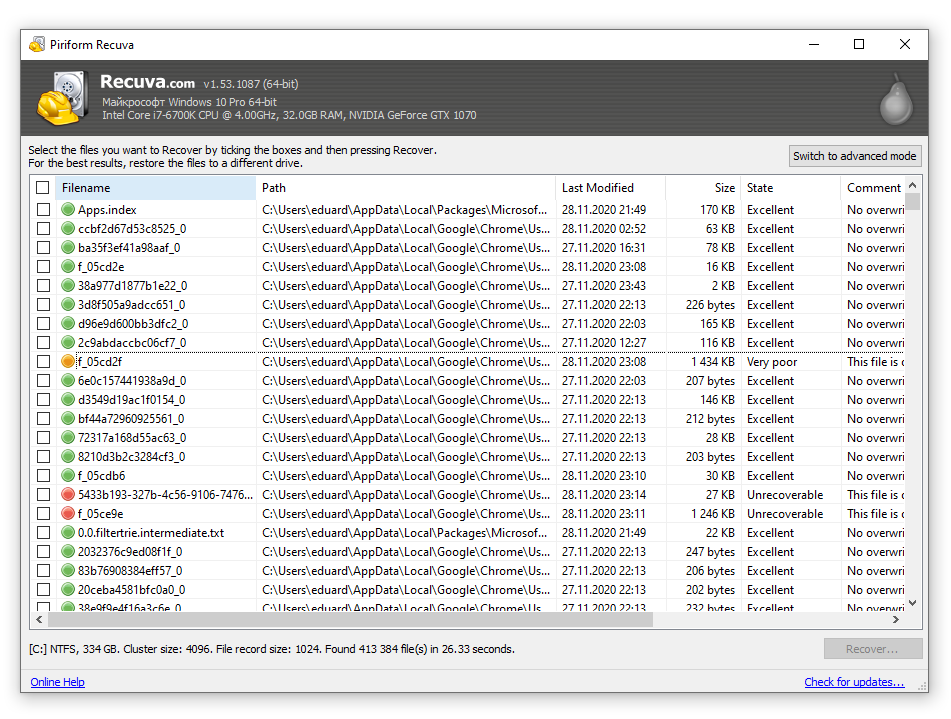The image size is (951, 719).
Task: Click green status icon for 20ceba4581bfc0a0_0
Action: 68,590
